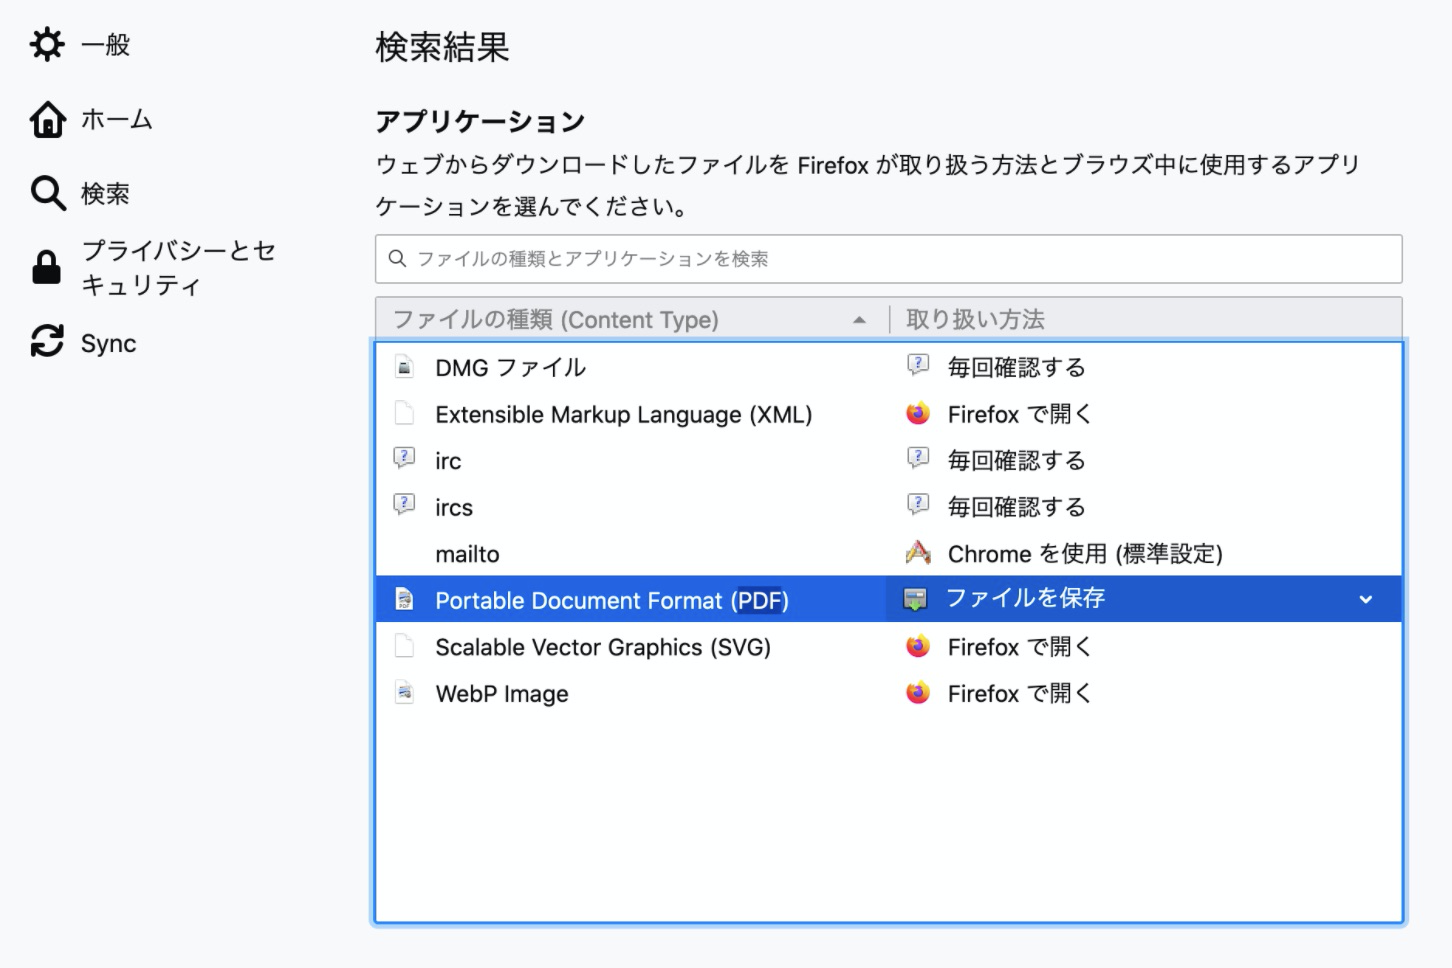Expand the PDF action dropdown chevron
The width and height of the screenshot is (1452, 968).
tap(1366, 599)
